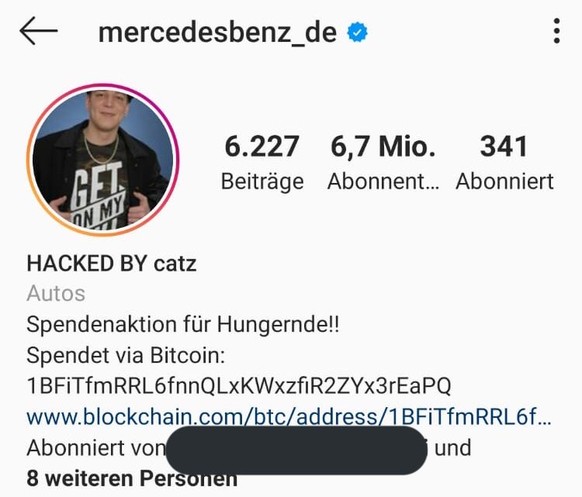This screenshot has height=497, width=582.
Task: Tap the mercedesbenz_de username title
Action: tap(218, 33)
